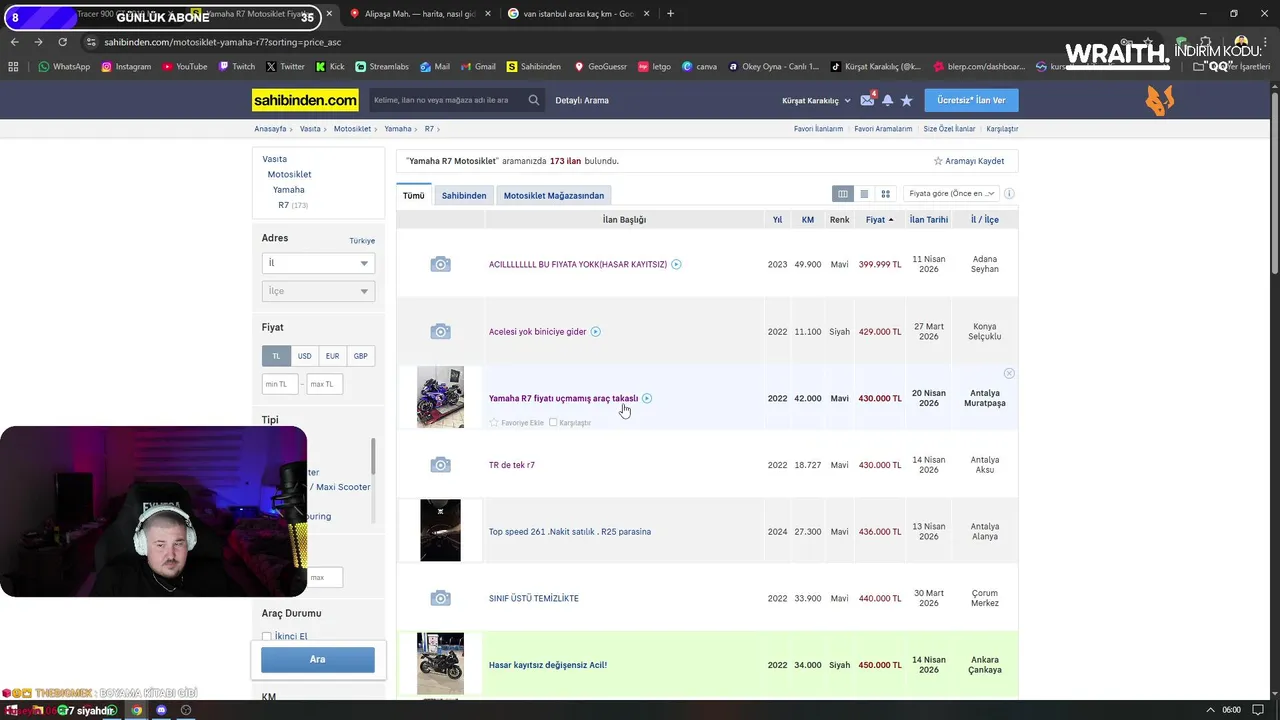
Task: Open the İl province dropdown
Action: [x=318, y=263]
